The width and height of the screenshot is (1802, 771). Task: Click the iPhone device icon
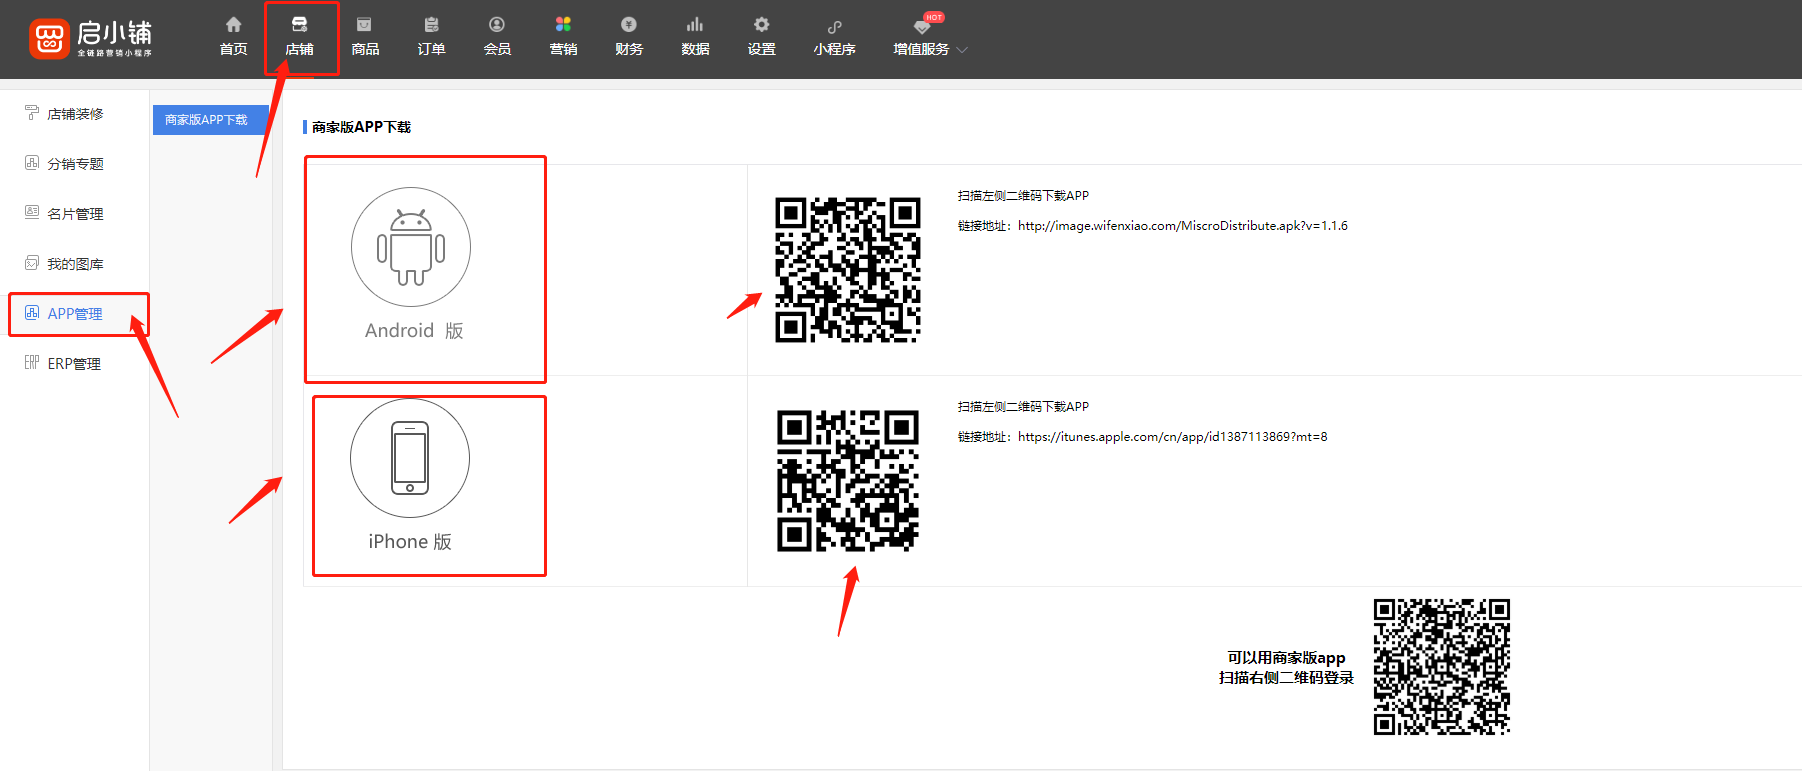410,458
